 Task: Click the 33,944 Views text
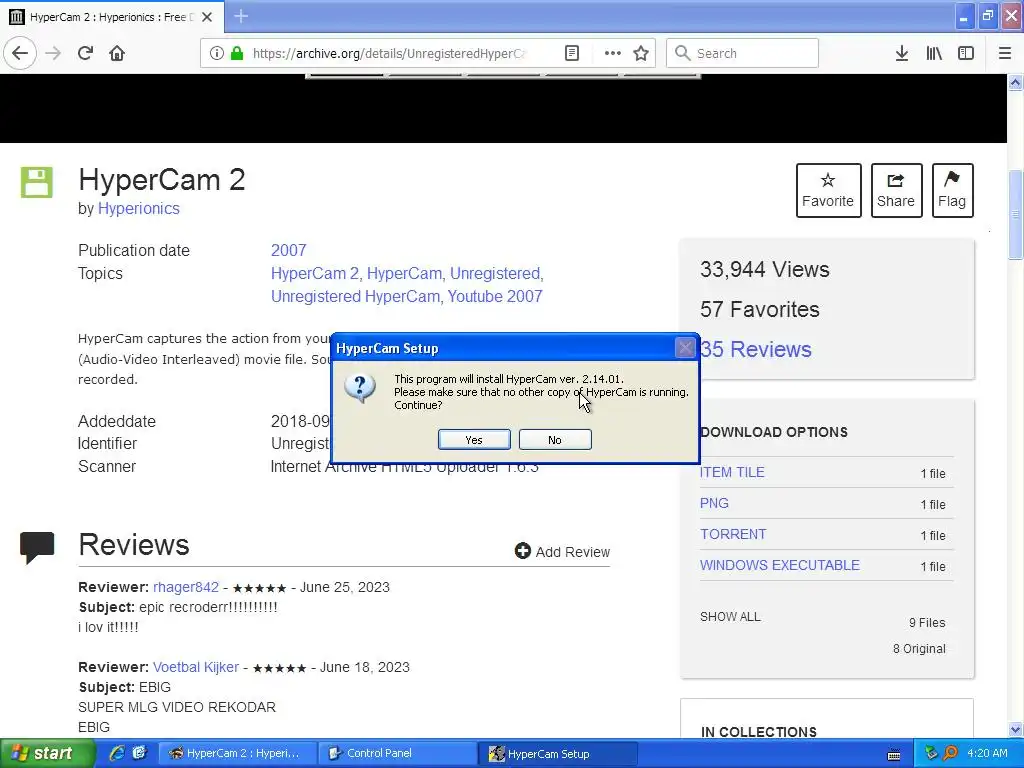click(764, 270)
